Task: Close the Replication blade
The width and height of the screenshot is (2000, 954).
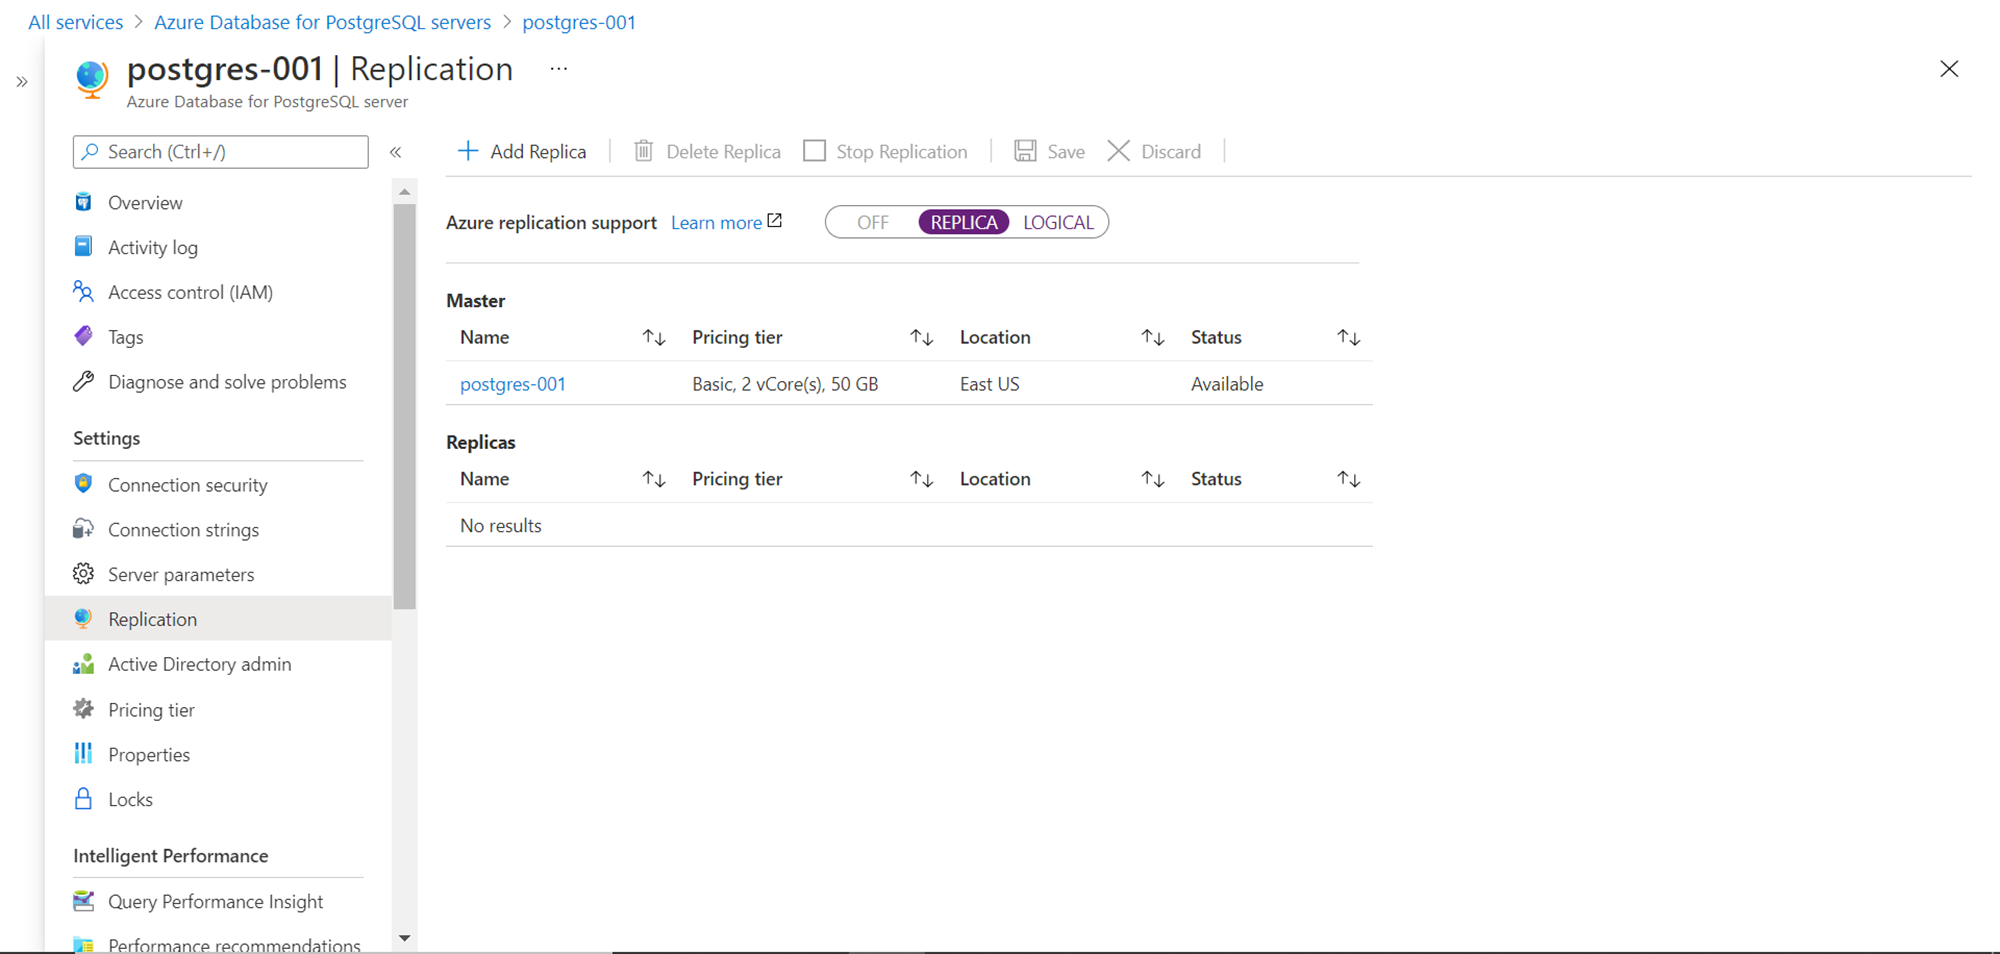Action: click(x=1949, y=69)
